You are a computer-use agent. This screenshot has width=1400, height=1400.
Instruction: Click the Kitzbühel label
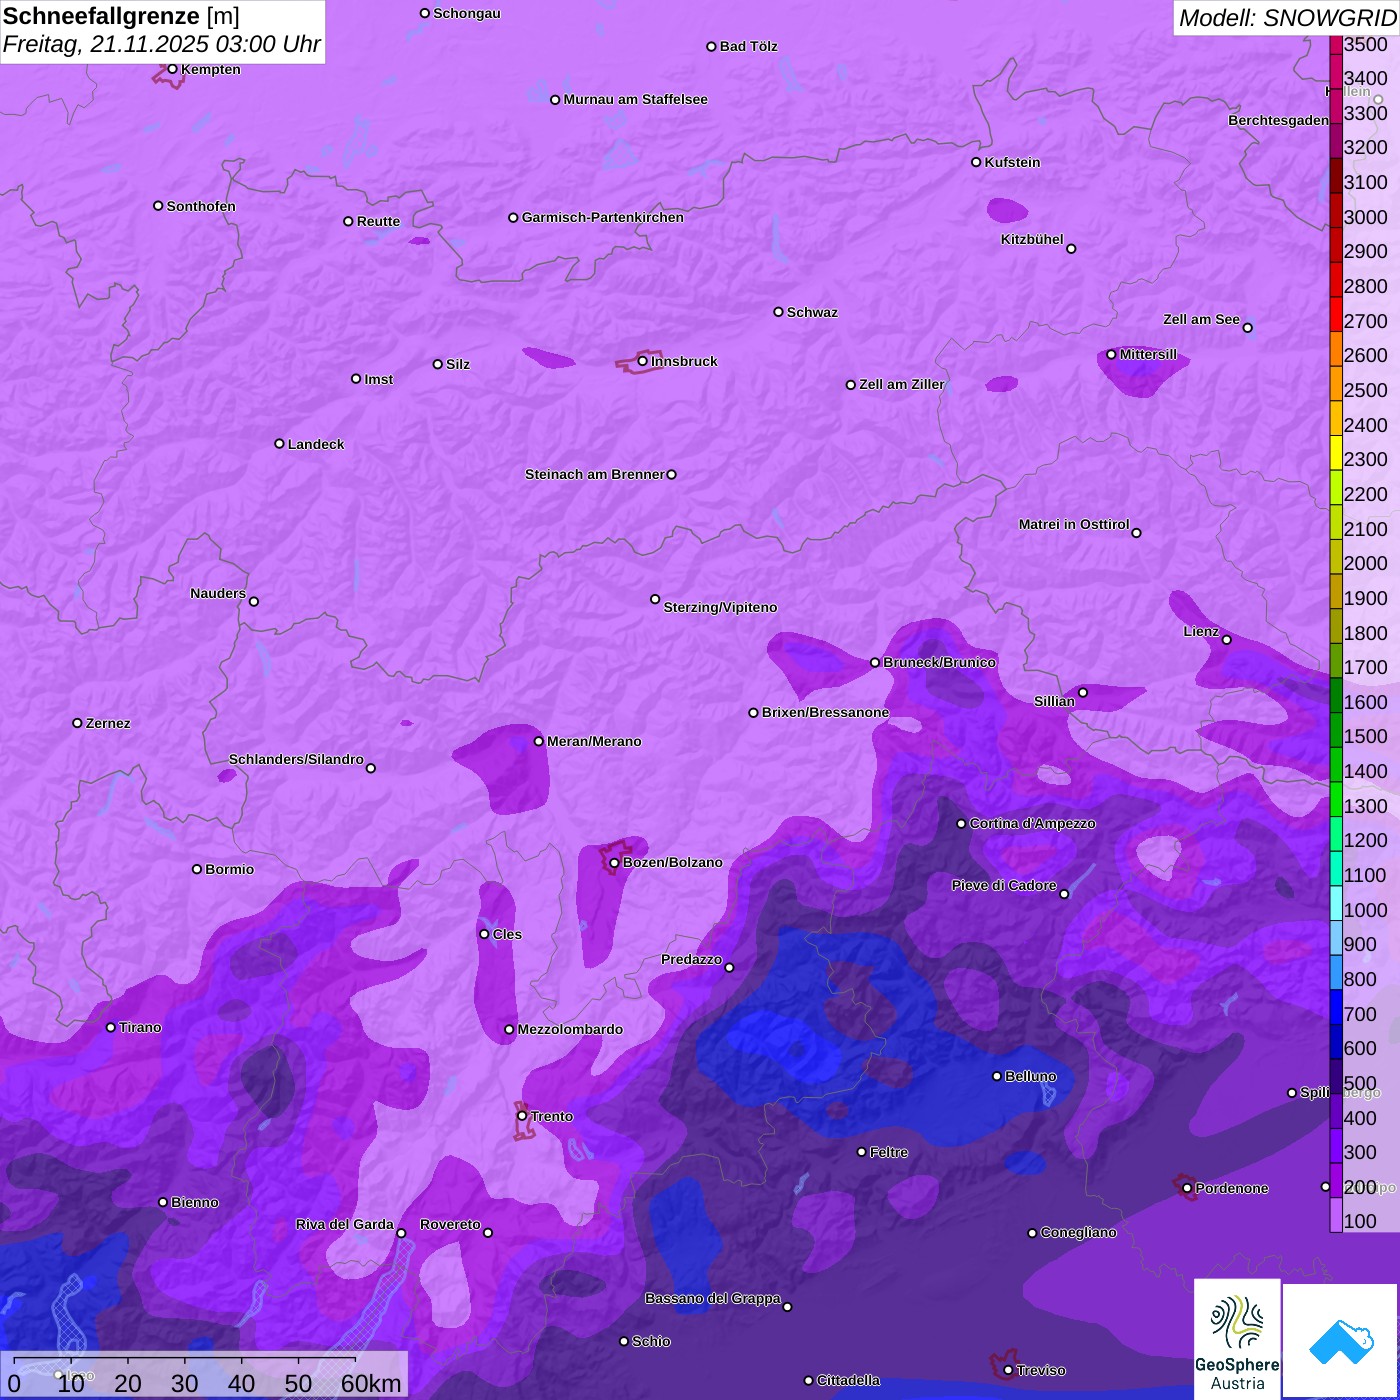1032,239
